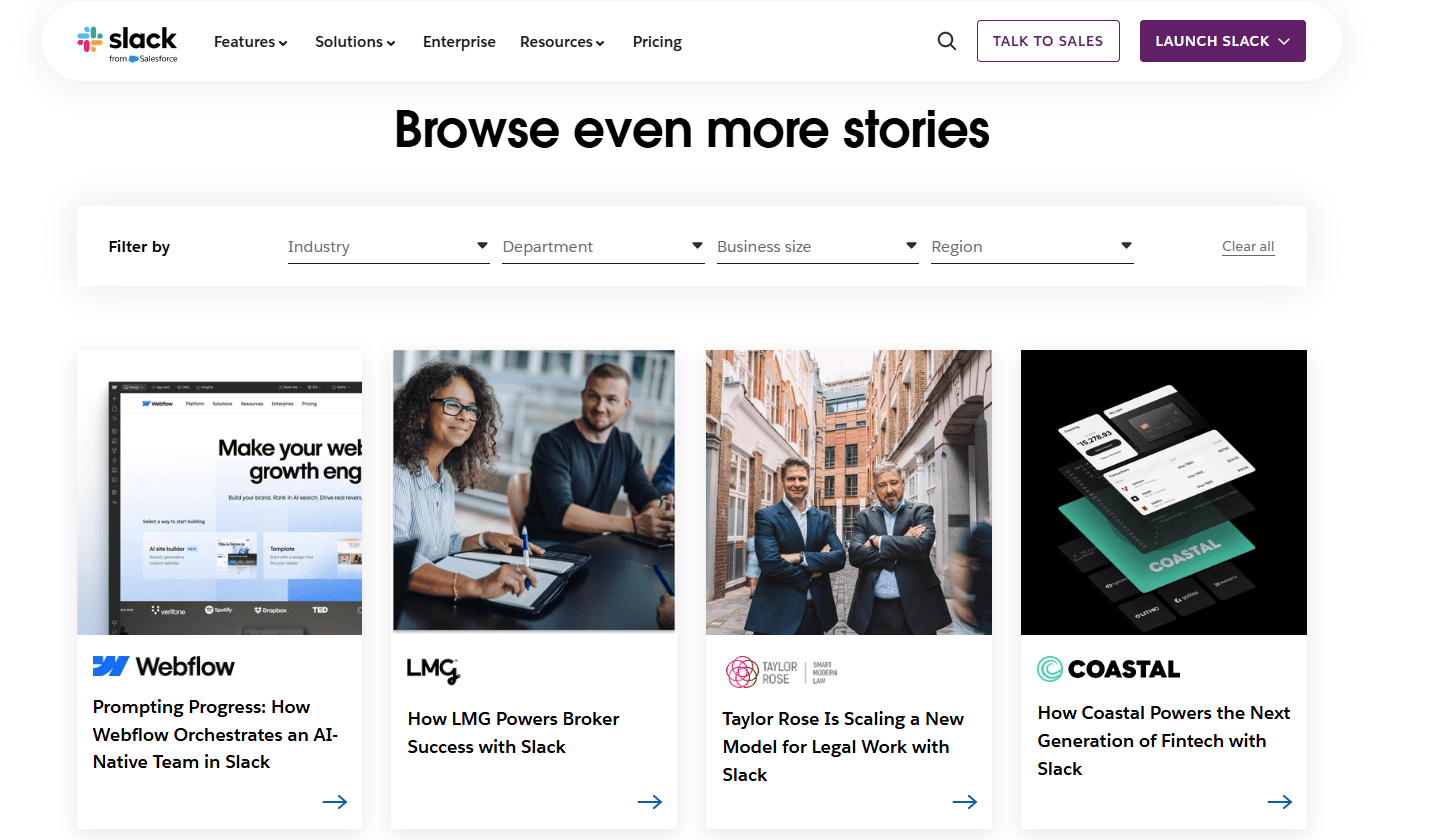The image size is (1433, 840).
Task: Expand the Solutions menu
Action: coord(355,42)
